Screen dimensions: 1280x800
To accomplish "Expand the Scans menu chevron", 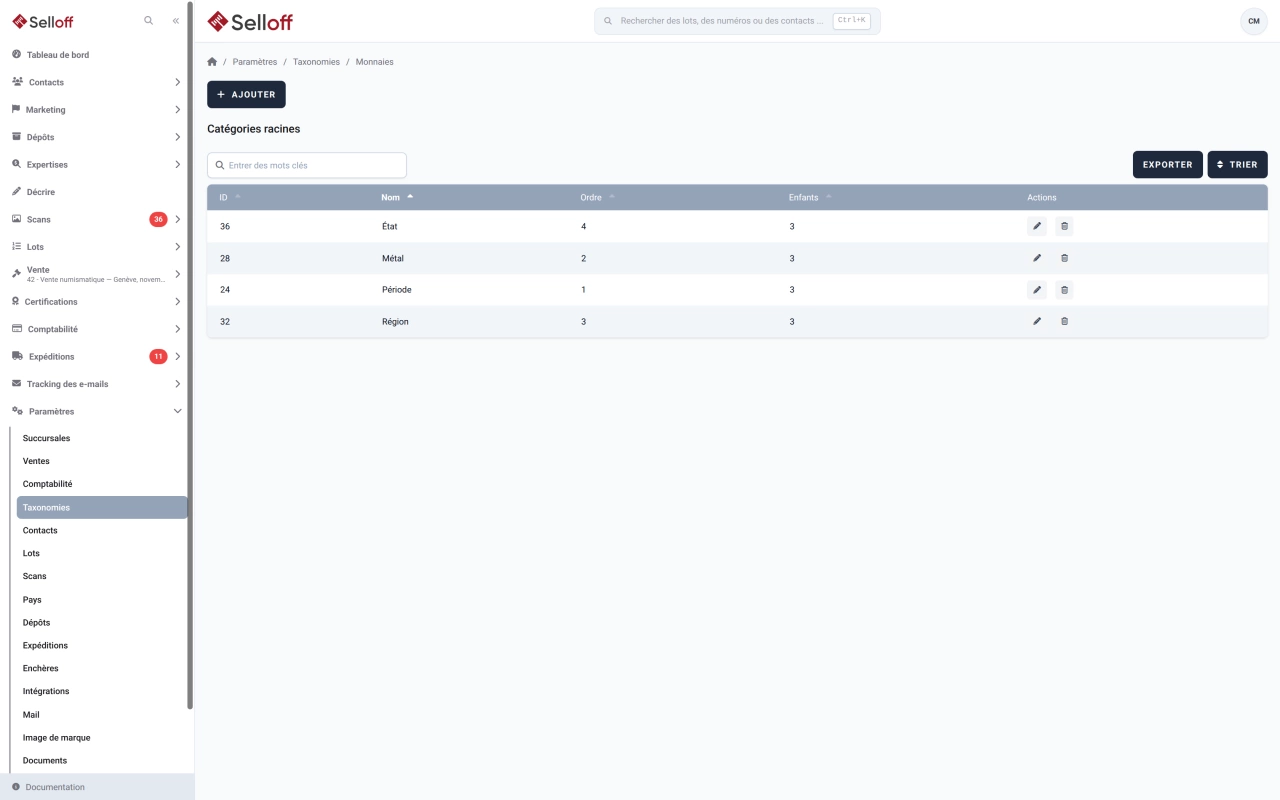I will [x=178, y=219].
